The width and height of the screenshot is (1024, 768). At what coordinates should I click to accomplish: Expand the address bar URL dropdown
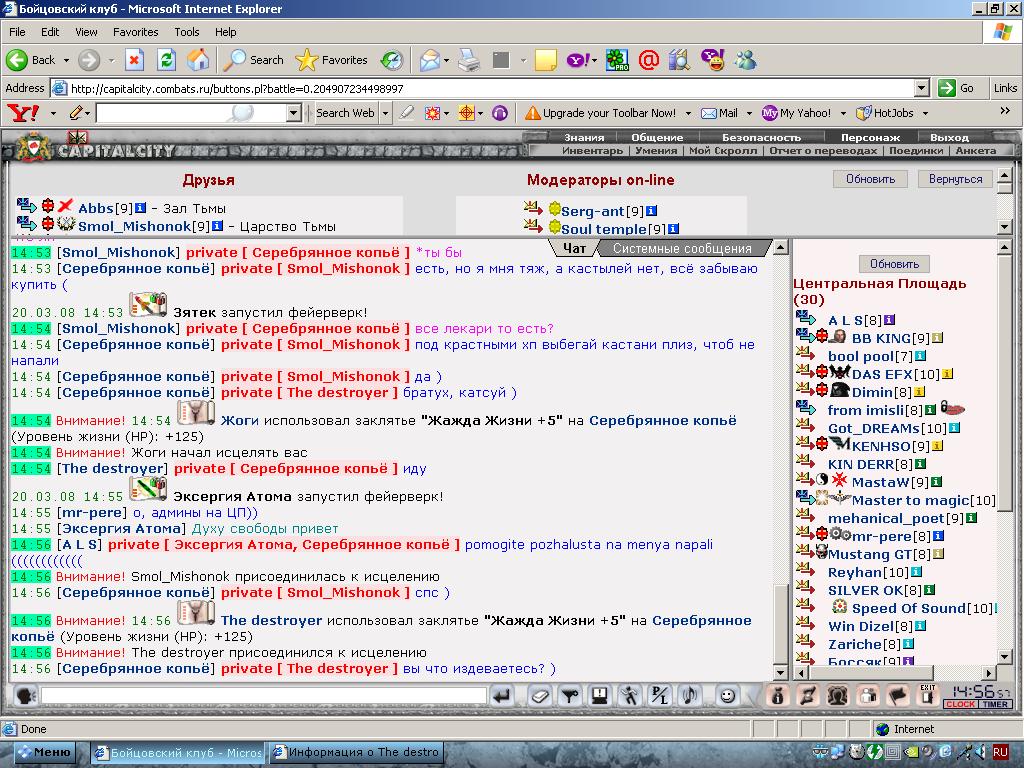(x=921, y=88)
